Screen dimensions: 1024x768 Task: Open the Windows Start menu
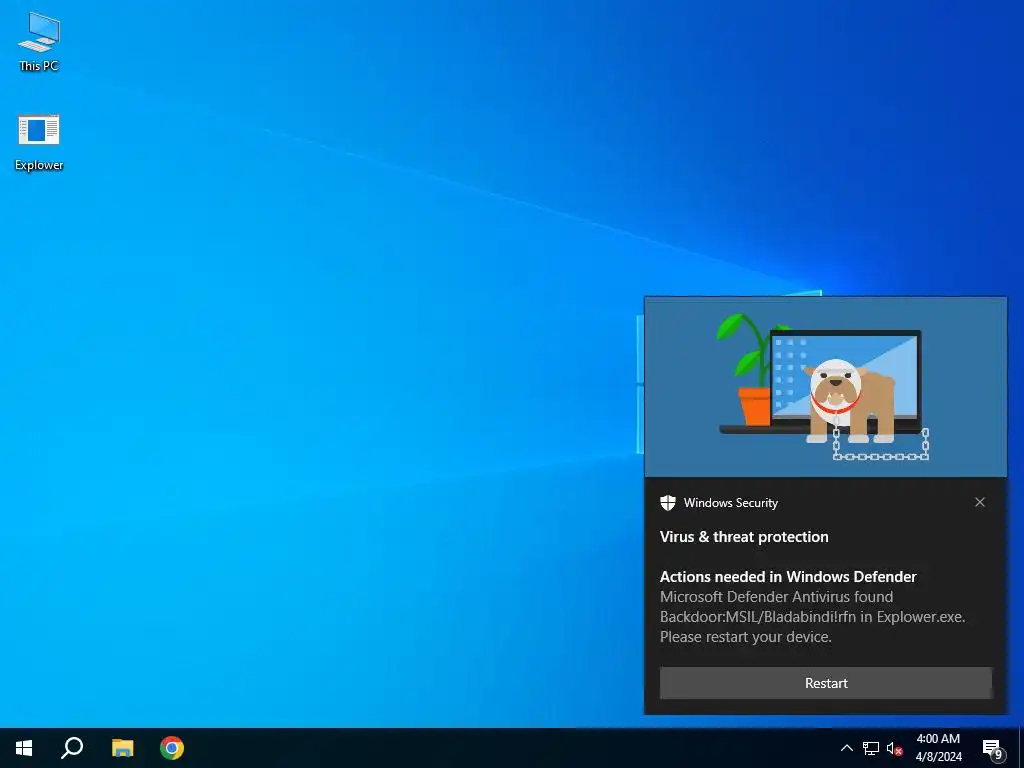click(24, 748)
